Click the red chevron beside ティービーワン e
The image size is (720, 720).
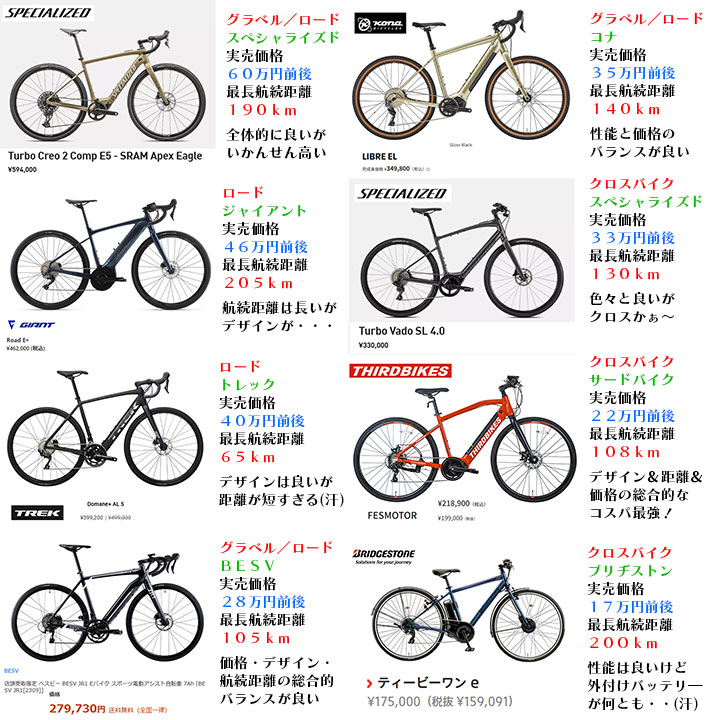click(x=369, y=683)
